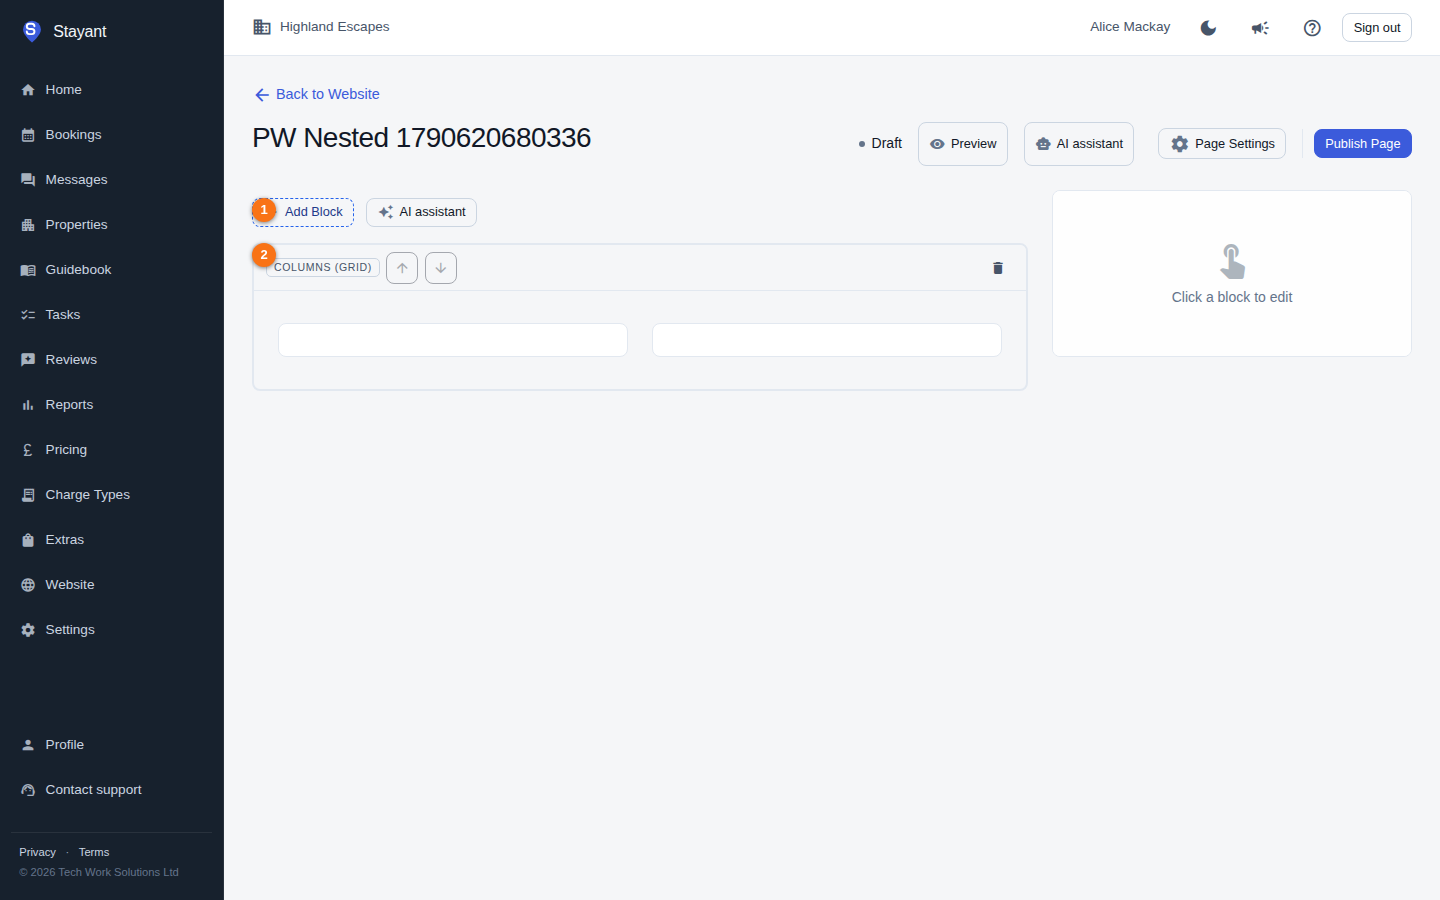Open Extras in sidebar

[112, 540]
